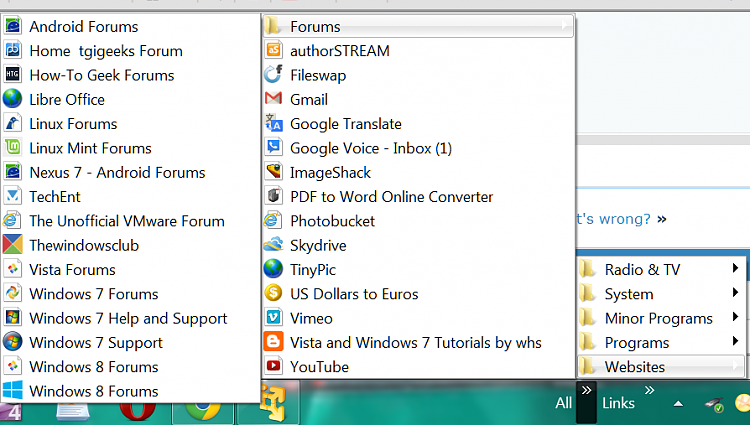Click the Gmail envelope icon
The height and width of the screenshot is (425, 750).
[x=274, y=98]
